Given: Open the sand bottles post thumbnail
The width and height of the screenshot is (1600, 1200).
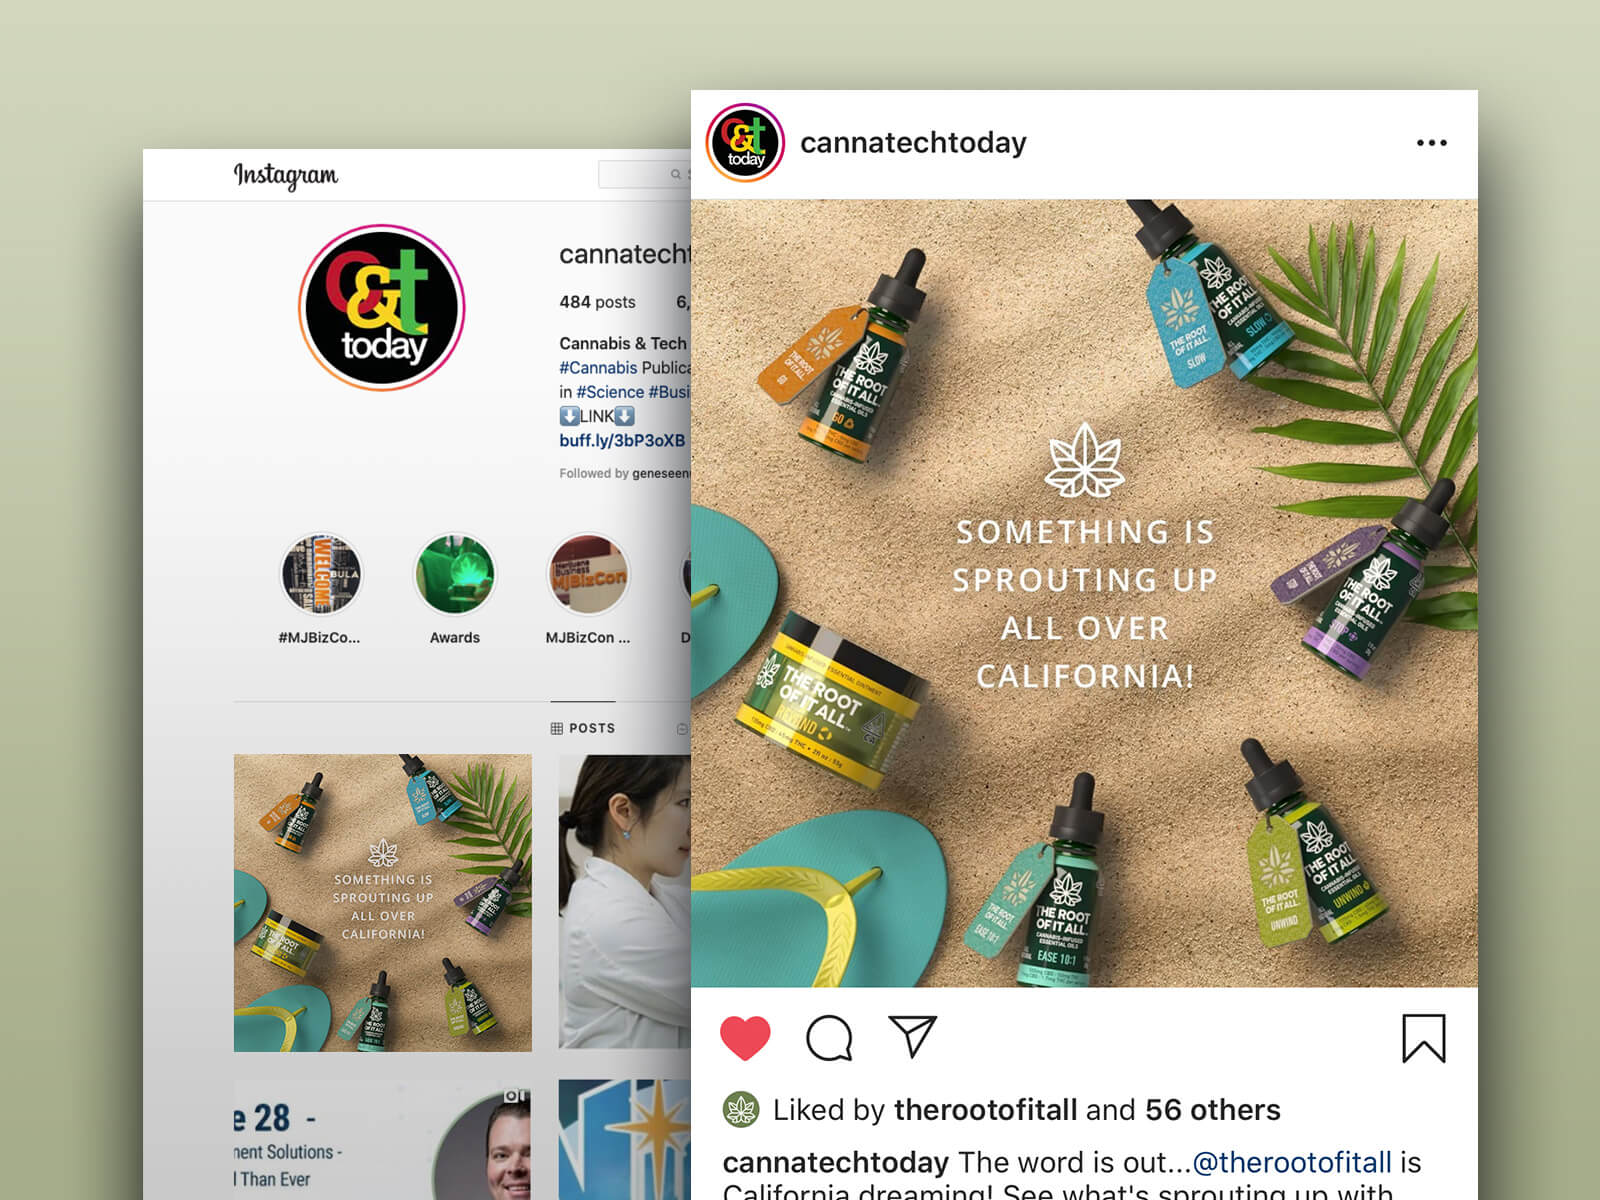Looking at the screenshot, I should pyautogui.click(x=383, y=903).
